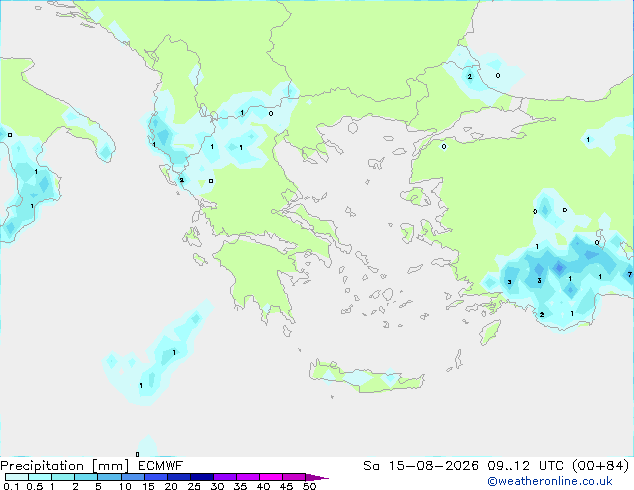Select the 2–5 mm legend color swatch
The width and height of the screenshot is (634, 490).
[x=86, y=477]
